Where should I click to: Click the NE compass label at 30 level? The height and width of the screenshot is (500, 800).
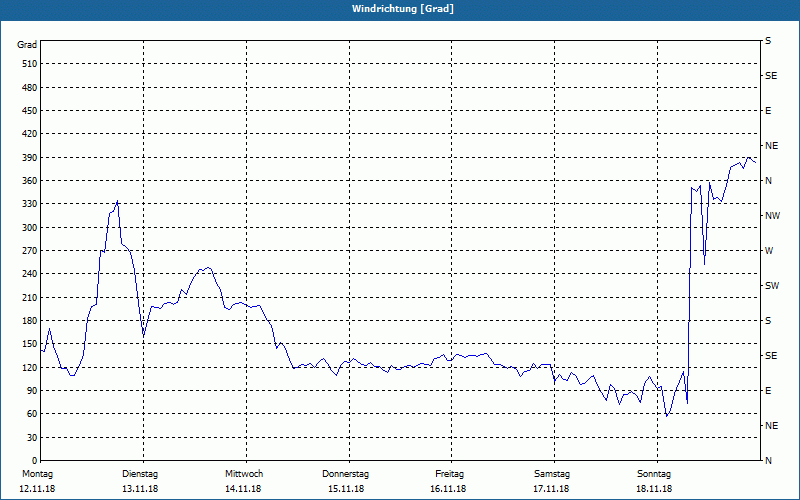(x=771, y=426)
